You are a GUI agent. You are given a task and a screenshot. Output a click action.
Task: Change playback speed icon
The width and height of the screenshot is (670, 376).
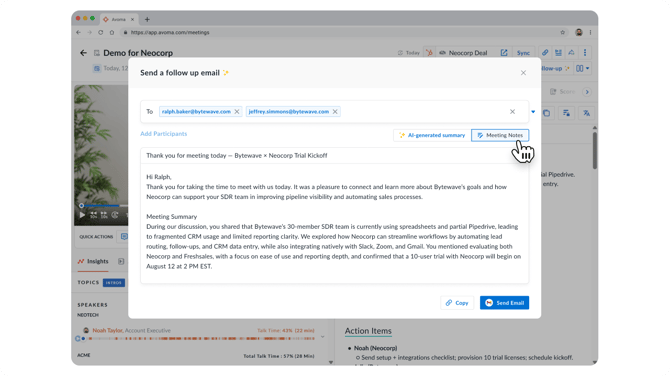pos(115,215)
